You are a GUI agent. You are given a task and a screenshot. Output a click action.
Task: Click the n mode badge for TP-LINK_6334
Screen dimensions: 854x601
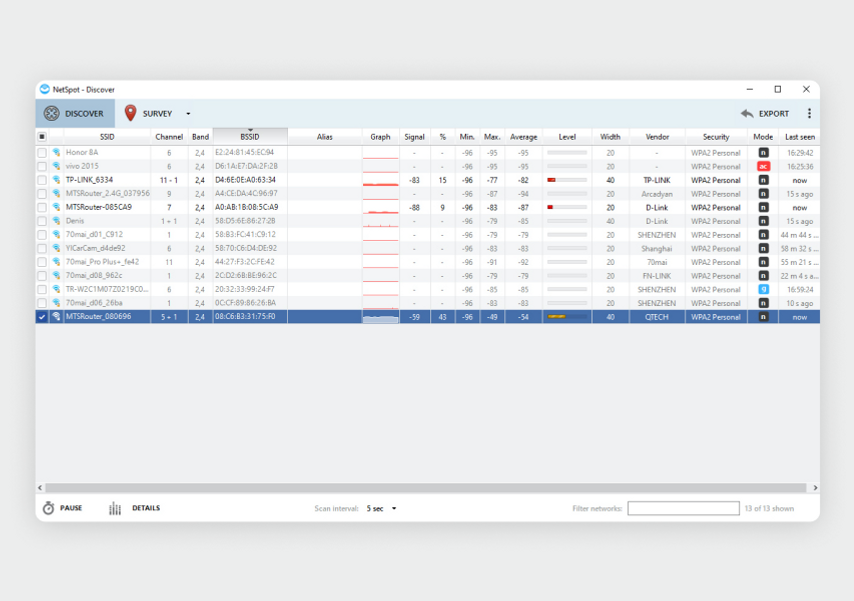pyautogui.click(x=763, y=180)
